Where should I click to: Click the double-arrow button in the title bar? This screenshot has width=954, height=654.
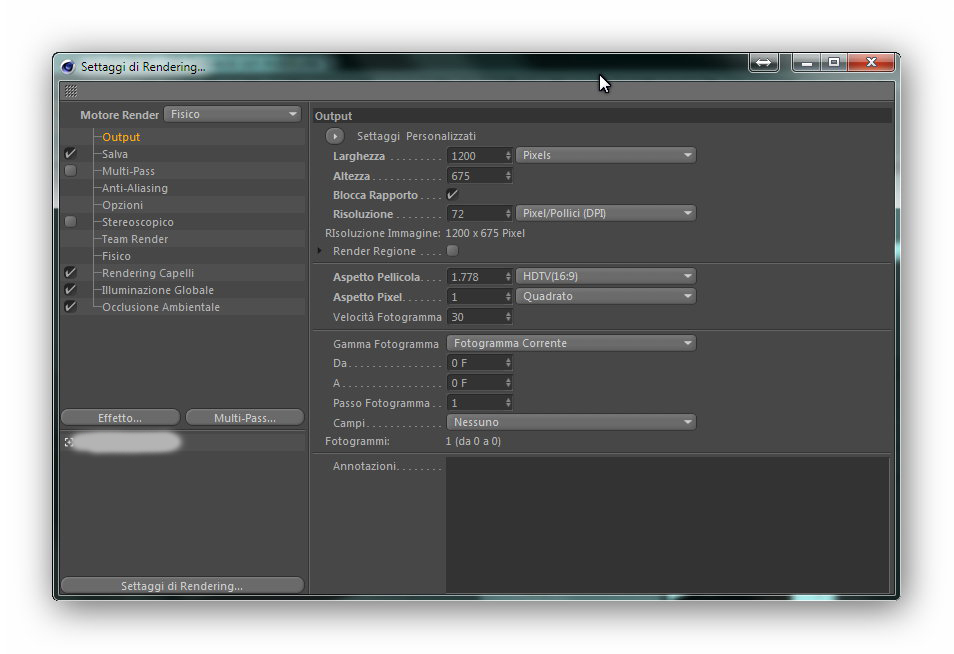[x=764, y=62]
